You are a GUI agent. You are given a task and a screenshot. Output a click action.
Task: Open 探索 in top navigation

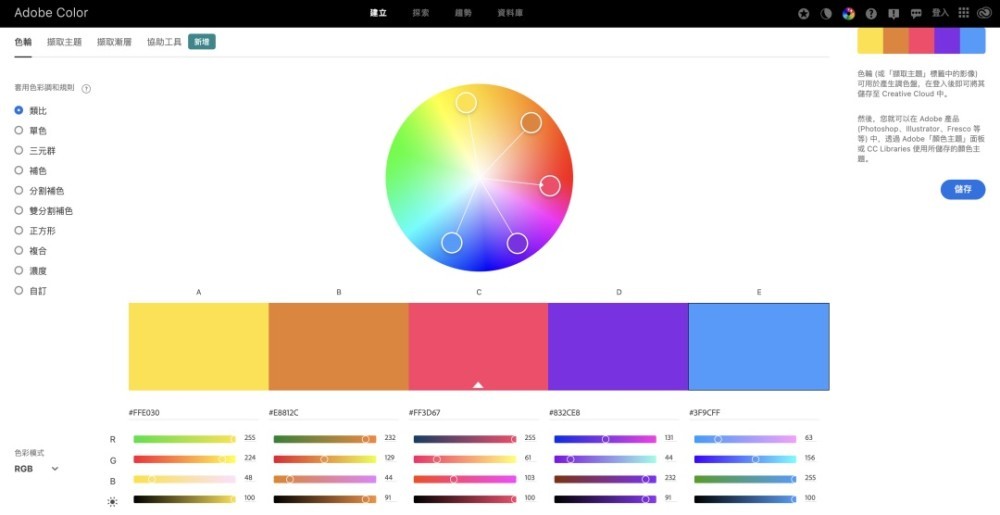pyautogui.click(x=421, y=13)
